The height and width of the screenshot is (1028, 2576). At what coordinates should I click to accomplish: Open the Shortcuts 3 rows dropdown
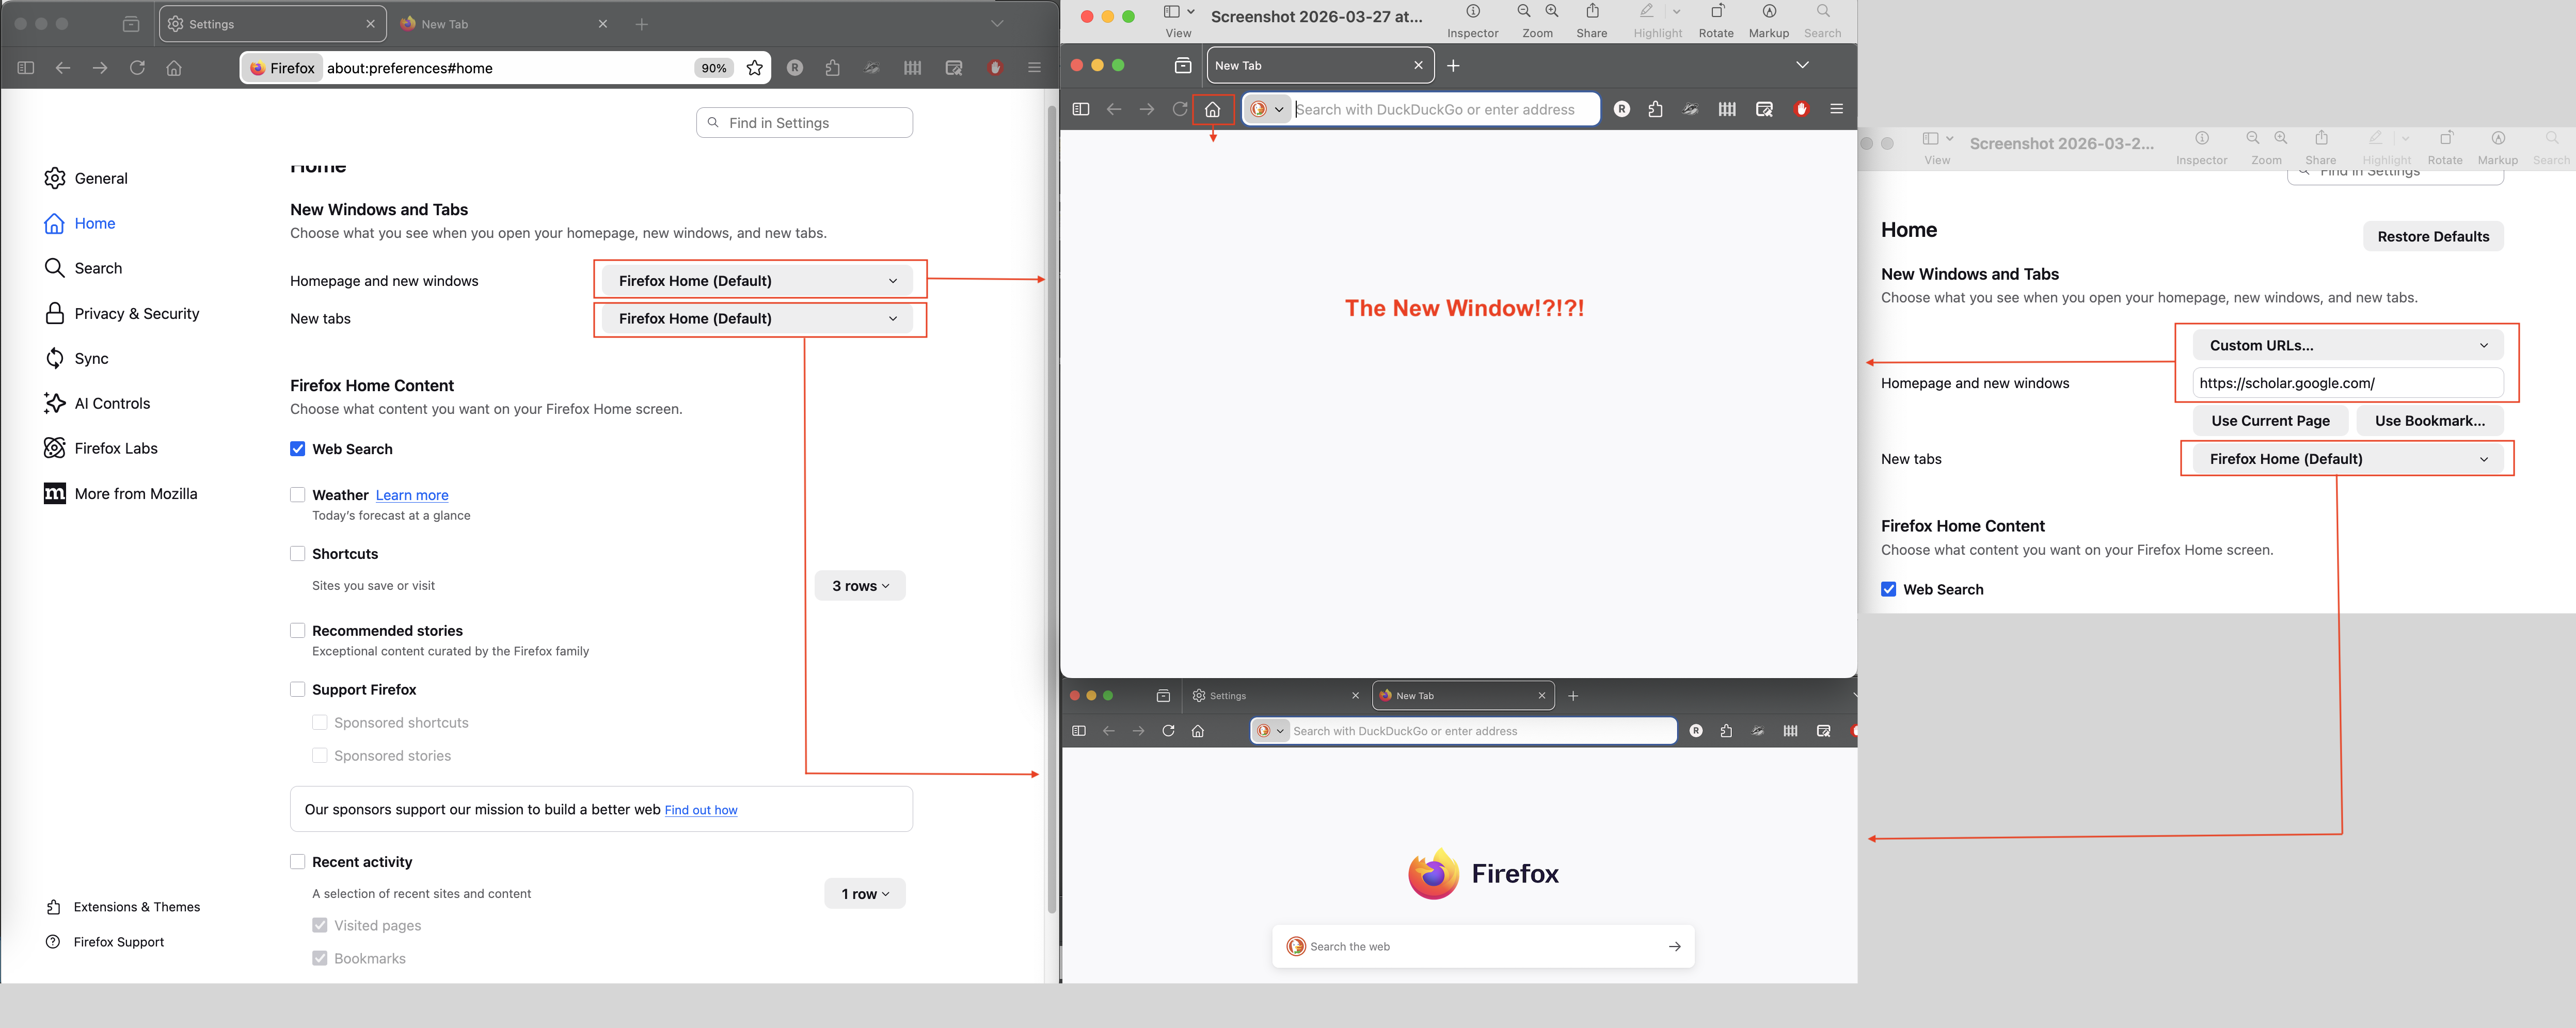(x=860, y=586)
